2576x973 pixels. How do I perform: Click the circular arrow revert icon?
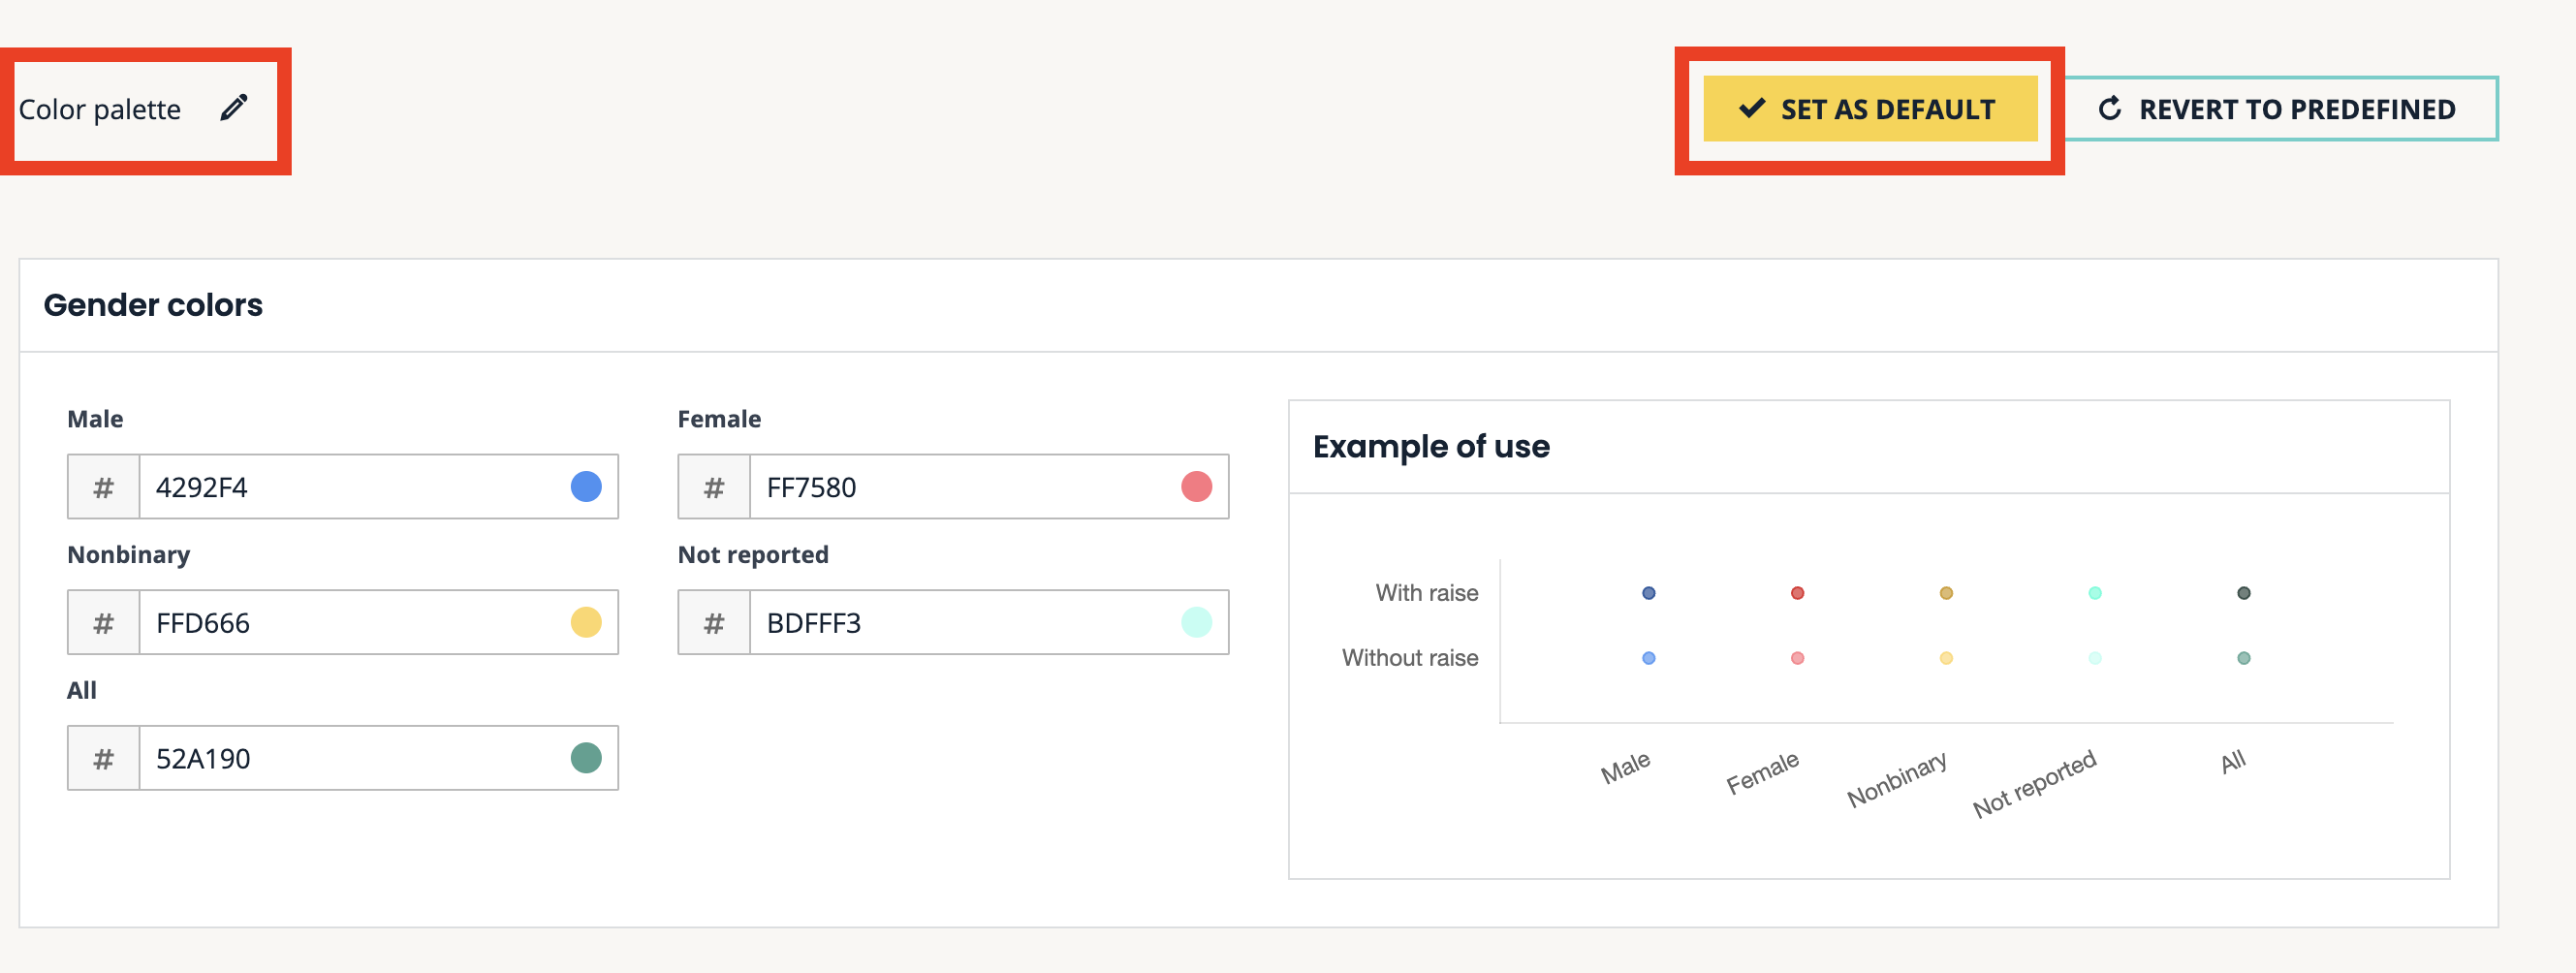point(2110,108)
